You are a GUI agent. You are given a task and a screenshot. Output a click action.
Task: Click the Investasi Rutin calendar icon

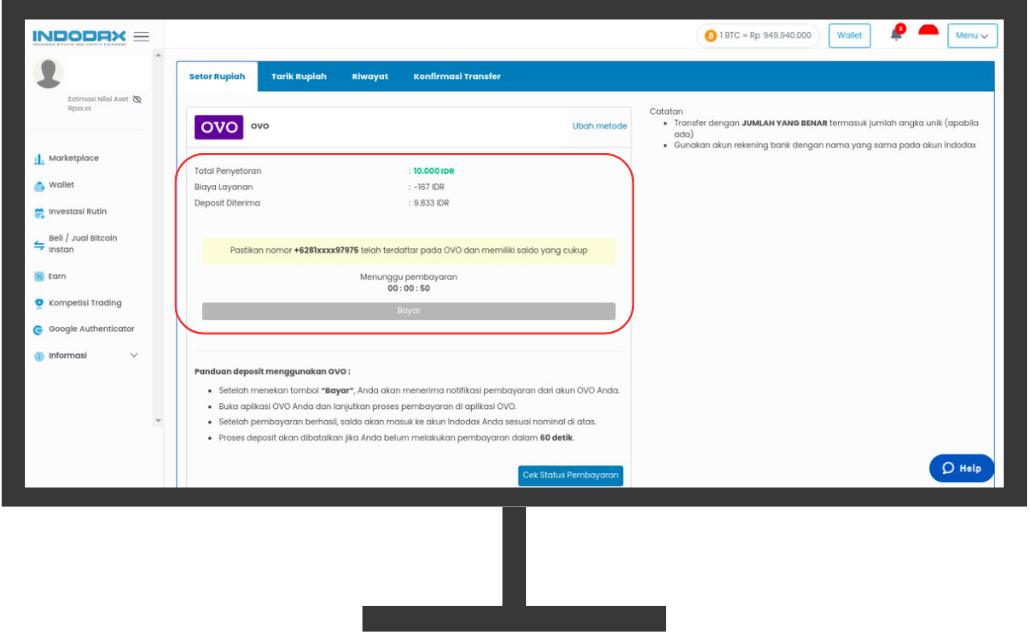(39, 212)
